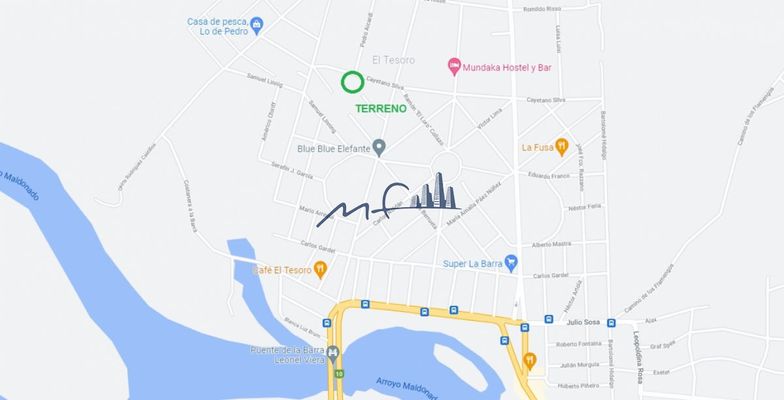Click the El Tesoro neighborhood label
Screen dimensions: 784x400
[x=394, y=60]
